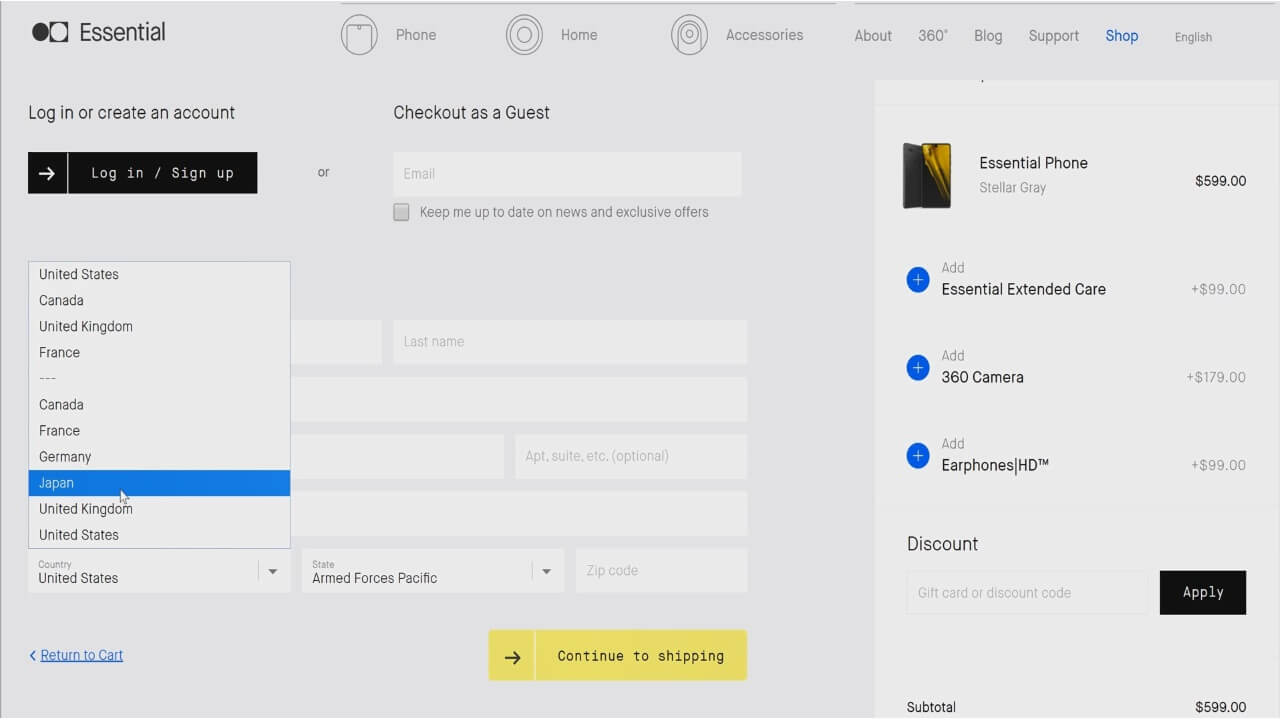Expand the State dropdown arrow
The width and height of the screenshot is (1280, 720).
click(546, 571)
